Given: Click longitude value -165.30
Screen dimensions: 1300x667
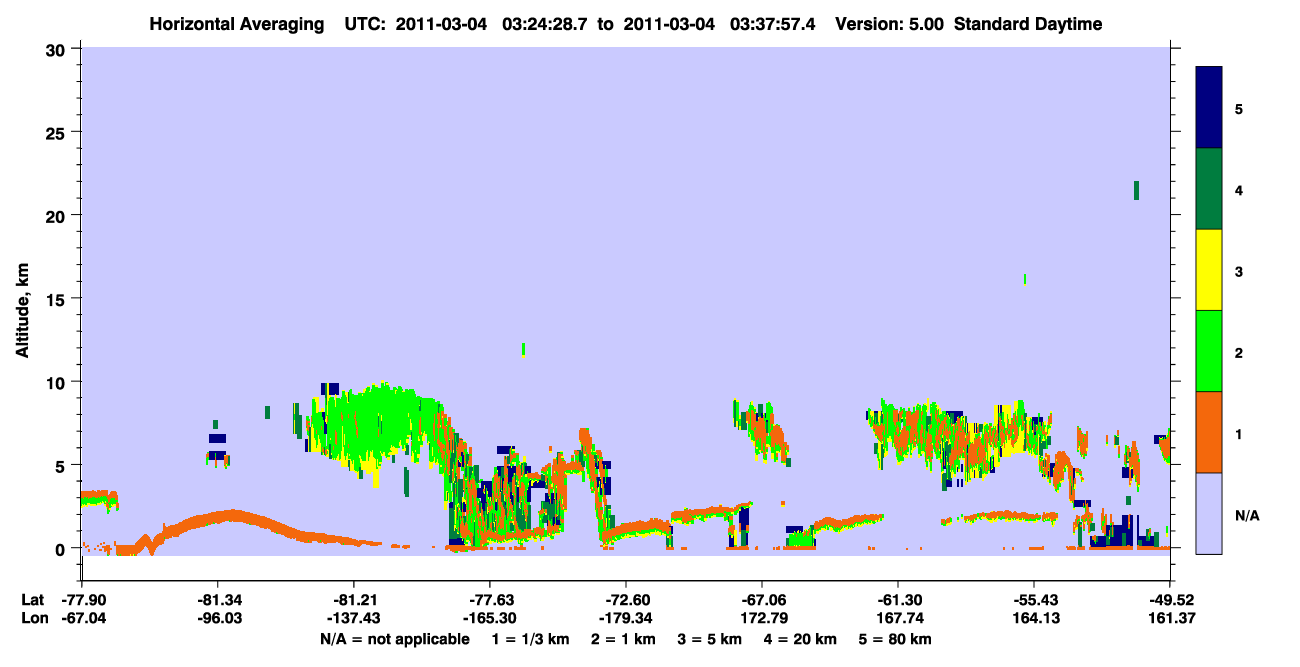Looking at the screenshot, I should pos(489,618).
